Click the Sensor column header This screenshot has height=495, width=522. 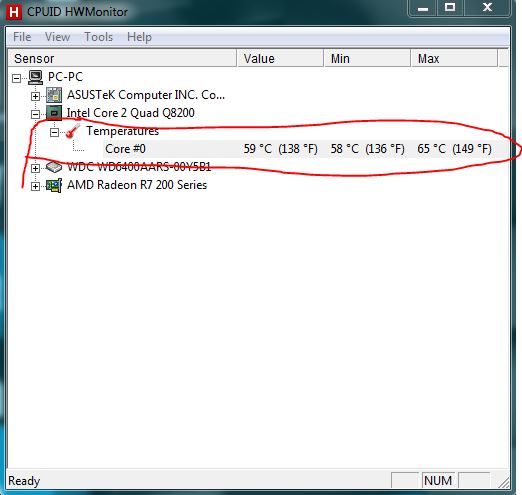[x=122, y=59]
